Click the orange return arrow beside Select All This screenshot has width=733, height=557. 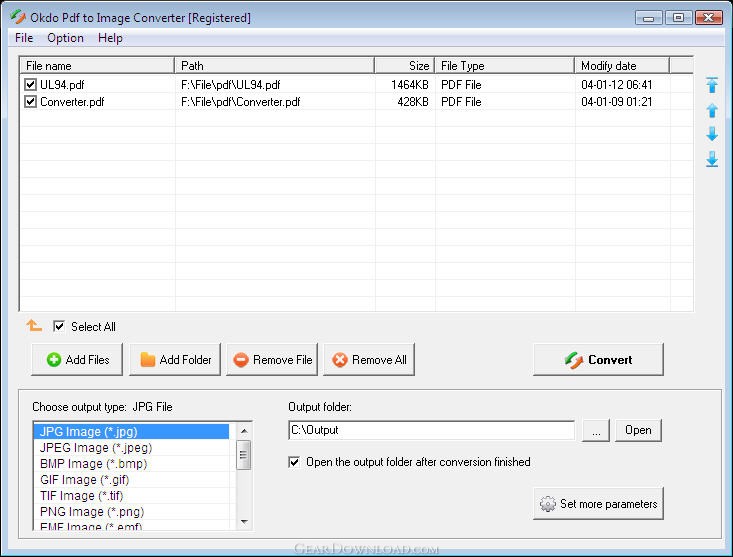point(34,325)
